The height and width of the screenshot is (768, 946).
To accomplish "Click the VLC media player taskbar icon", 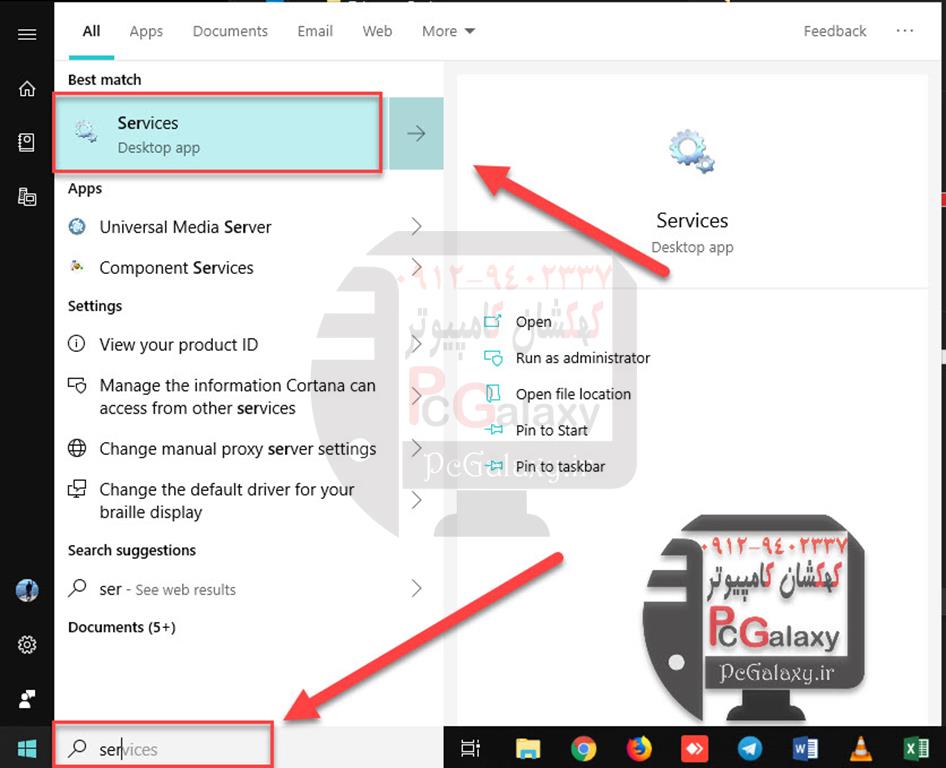I will click(x=859, y=748).
